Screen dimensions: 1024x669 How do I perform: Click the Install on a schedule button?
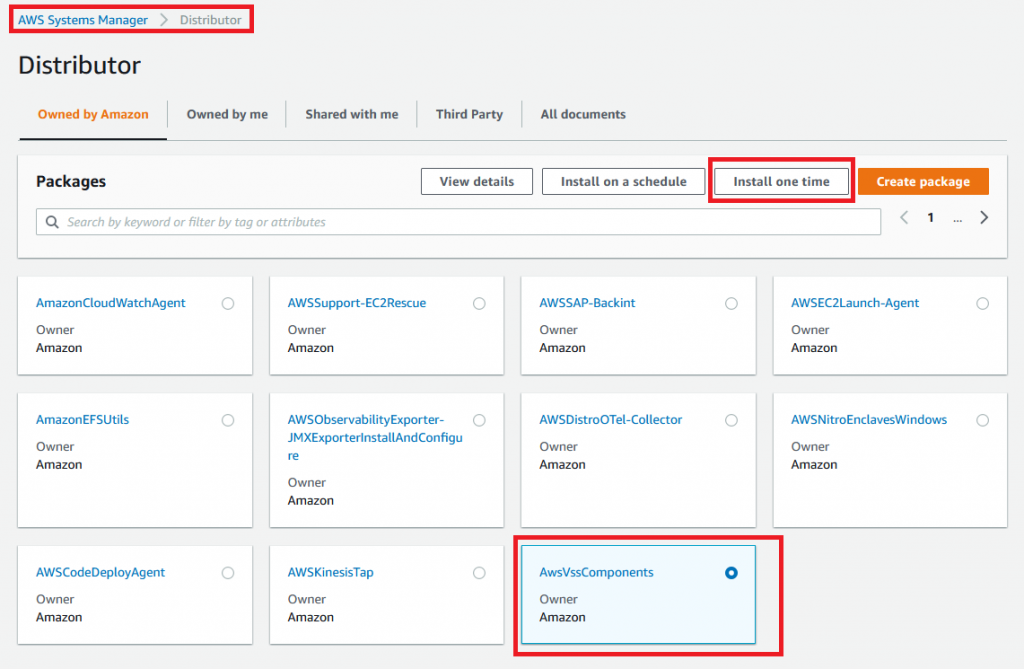click(x=623, y=181)
